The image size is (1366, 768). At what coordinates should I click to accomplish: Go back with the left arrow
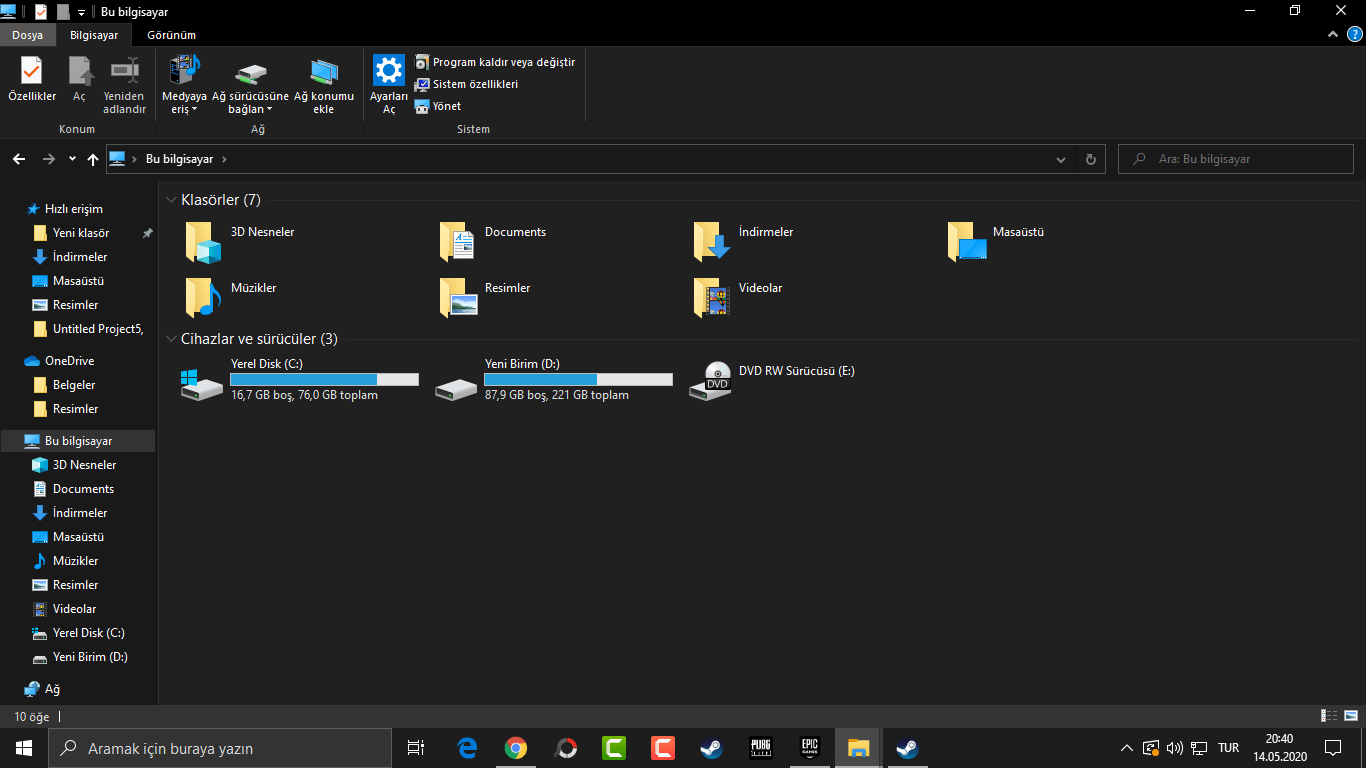[x=19, y=159]
